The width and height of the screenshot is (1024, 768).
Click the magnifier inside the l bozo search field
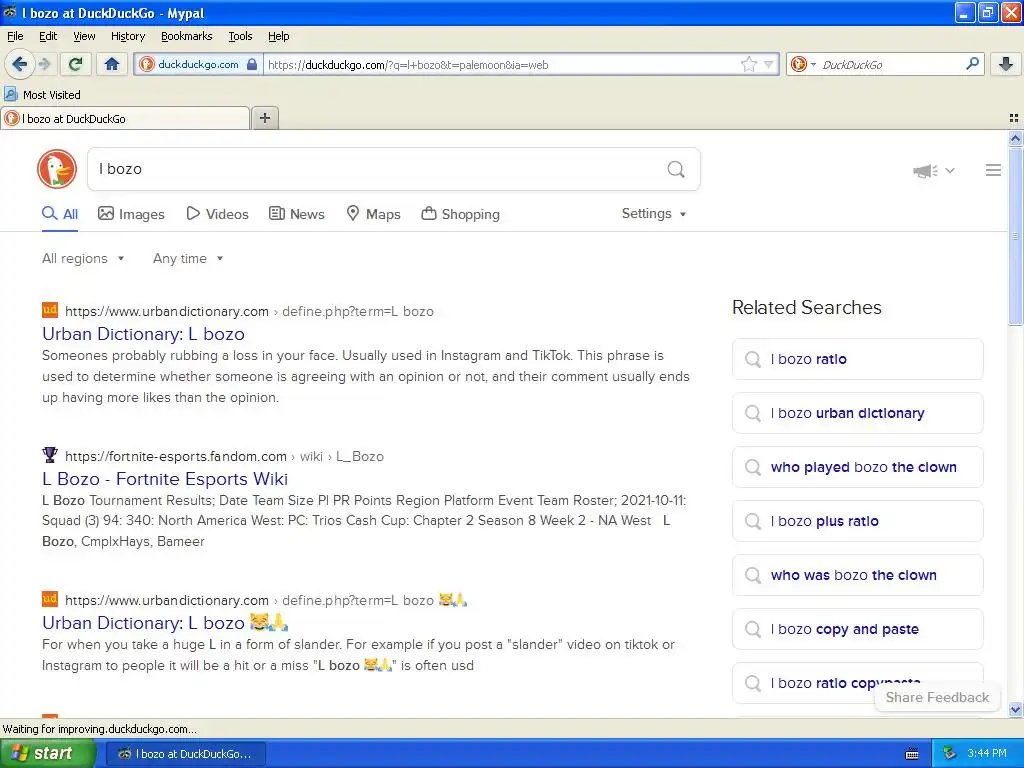coord(676,170)
